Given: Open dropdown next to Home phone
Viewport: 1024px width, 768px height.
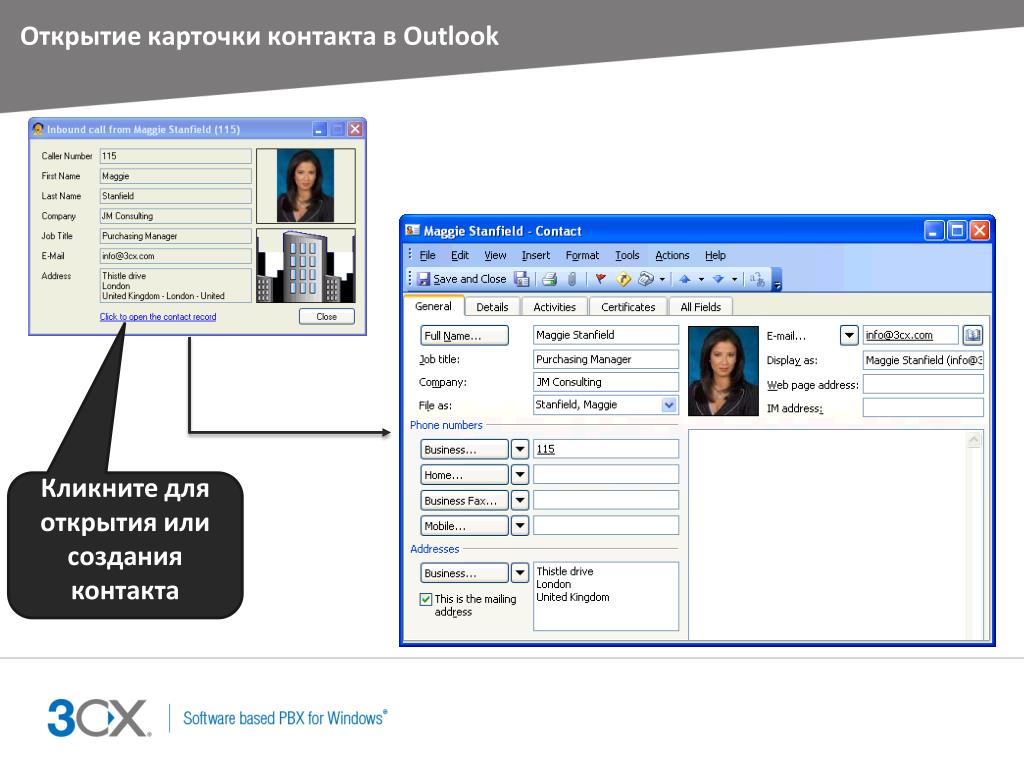Looking at the screenshot, I should [x=520, y=475].
